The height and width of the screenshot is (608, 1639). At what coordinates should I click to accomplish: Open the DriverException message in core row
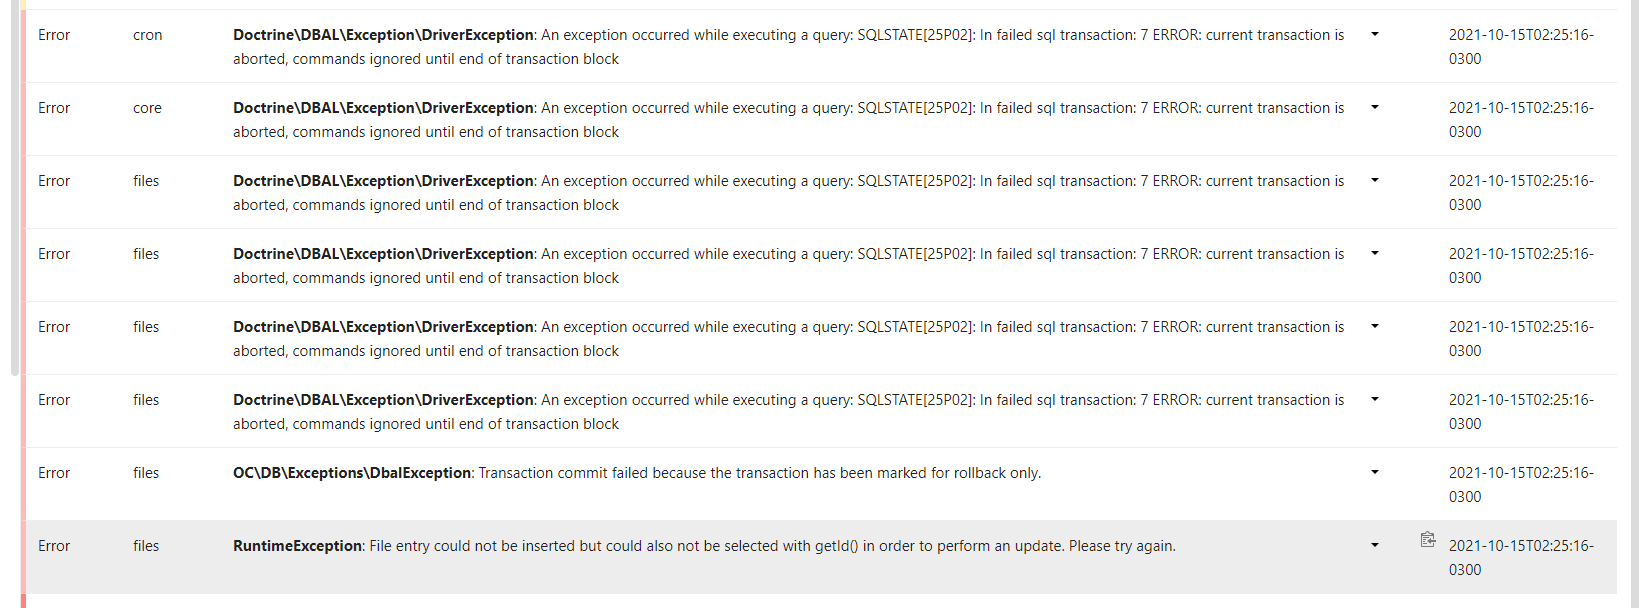(789, 120)
